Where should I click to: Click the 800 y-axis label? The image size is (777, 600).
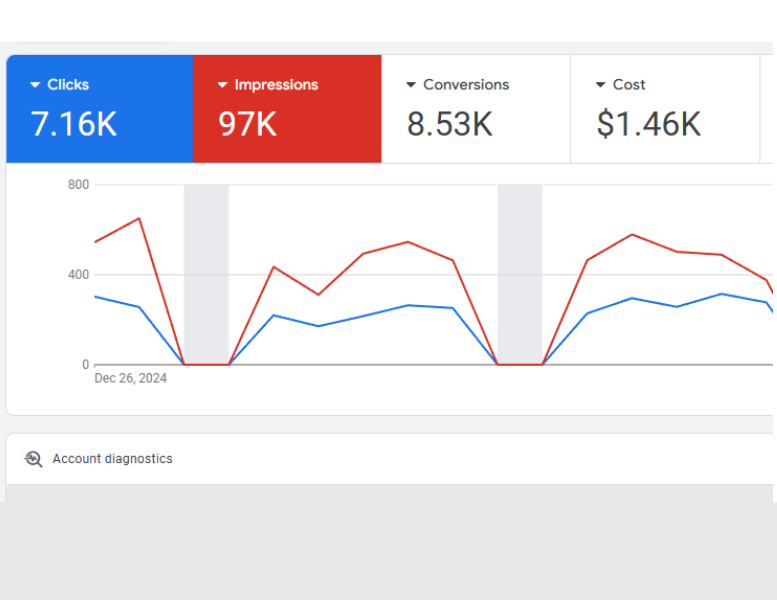[x=78, y=185]
